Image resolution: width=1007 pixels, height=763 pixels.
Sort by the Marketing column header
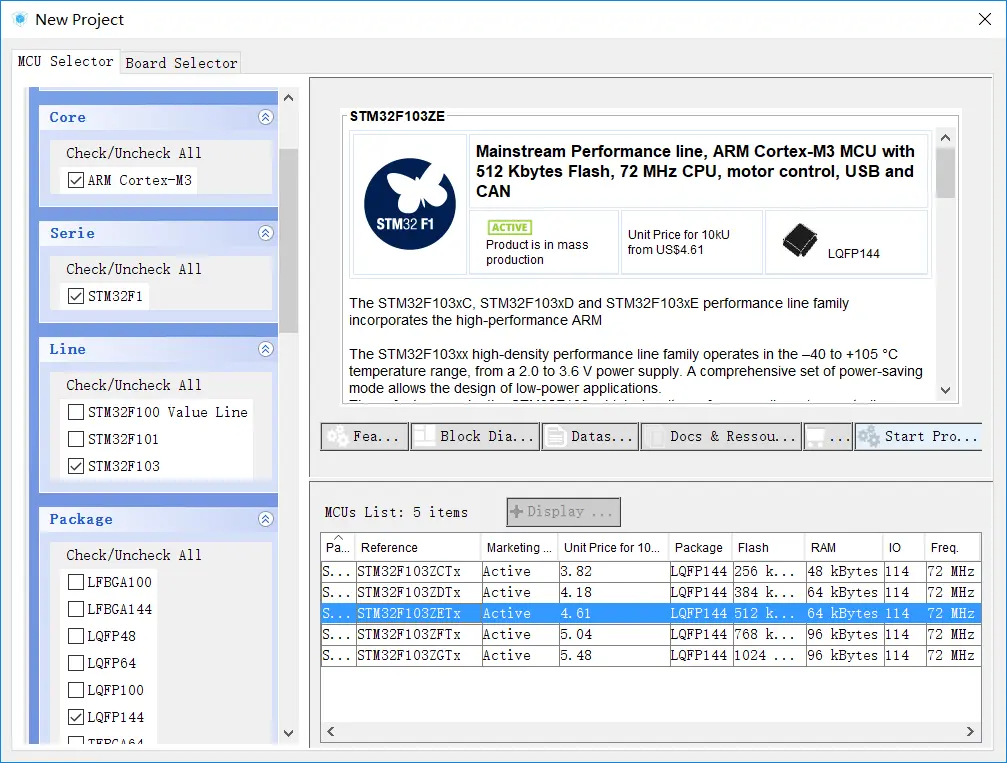[519, 547]
